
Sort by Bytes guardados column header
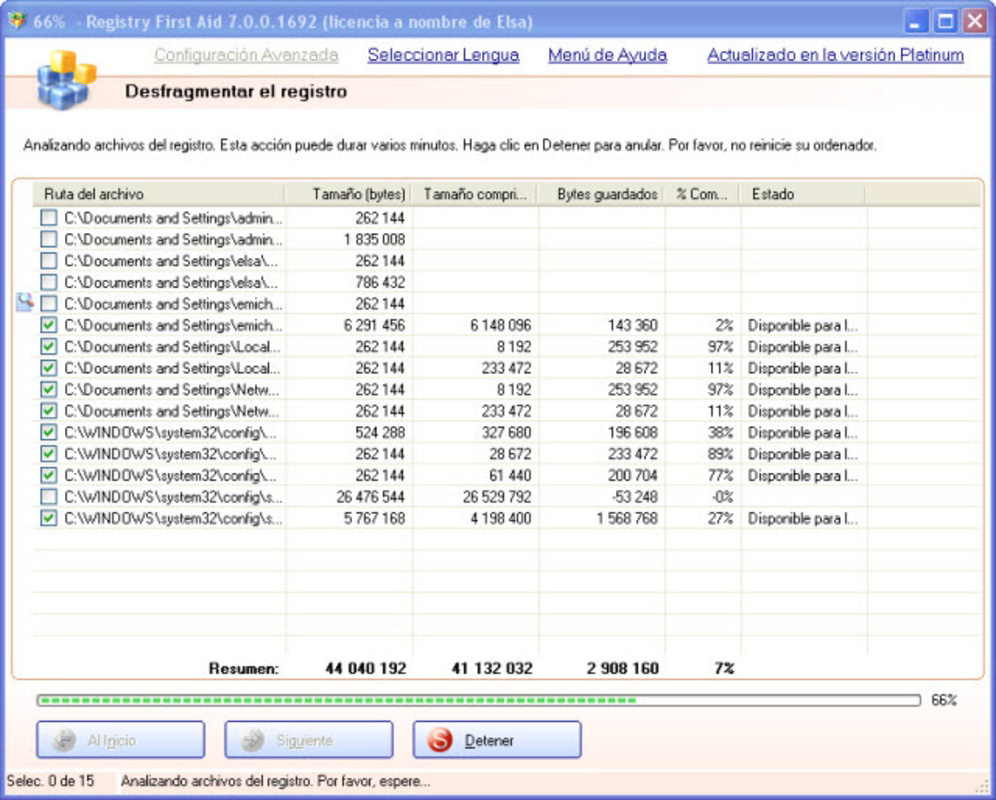tap(601, 194)
